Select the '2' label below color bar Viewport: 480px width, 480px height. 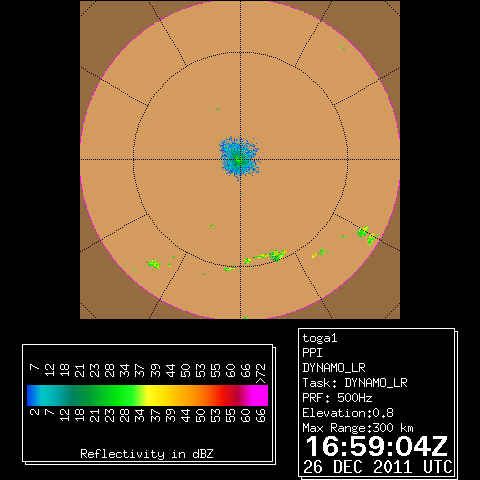(x=34, y=412)
